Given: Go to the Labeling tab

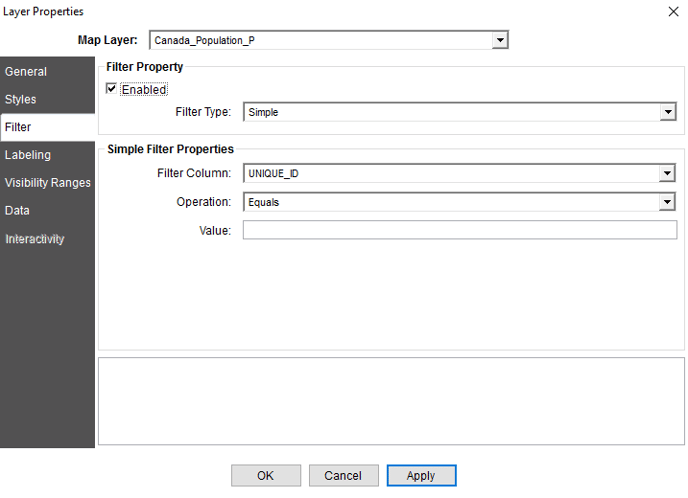Looking at the screenshot, I should [x=47, y=155].
